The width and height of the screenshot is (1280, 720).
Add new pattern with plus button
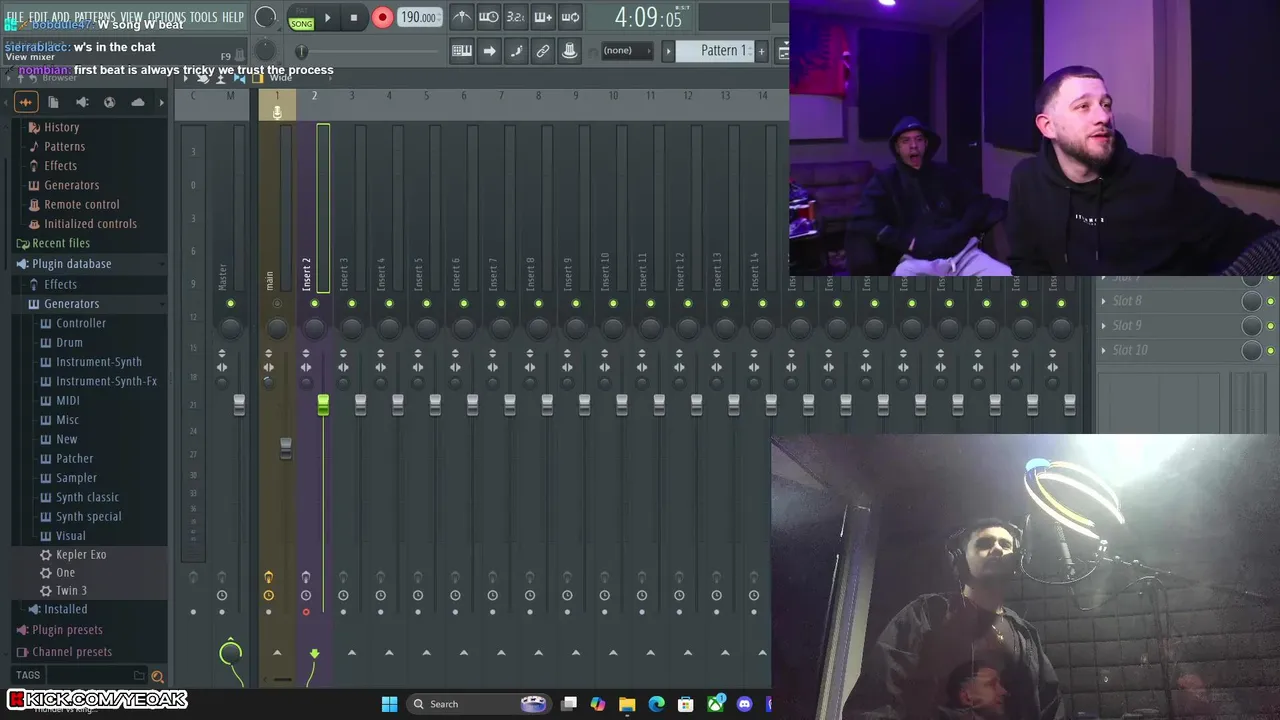761,51
